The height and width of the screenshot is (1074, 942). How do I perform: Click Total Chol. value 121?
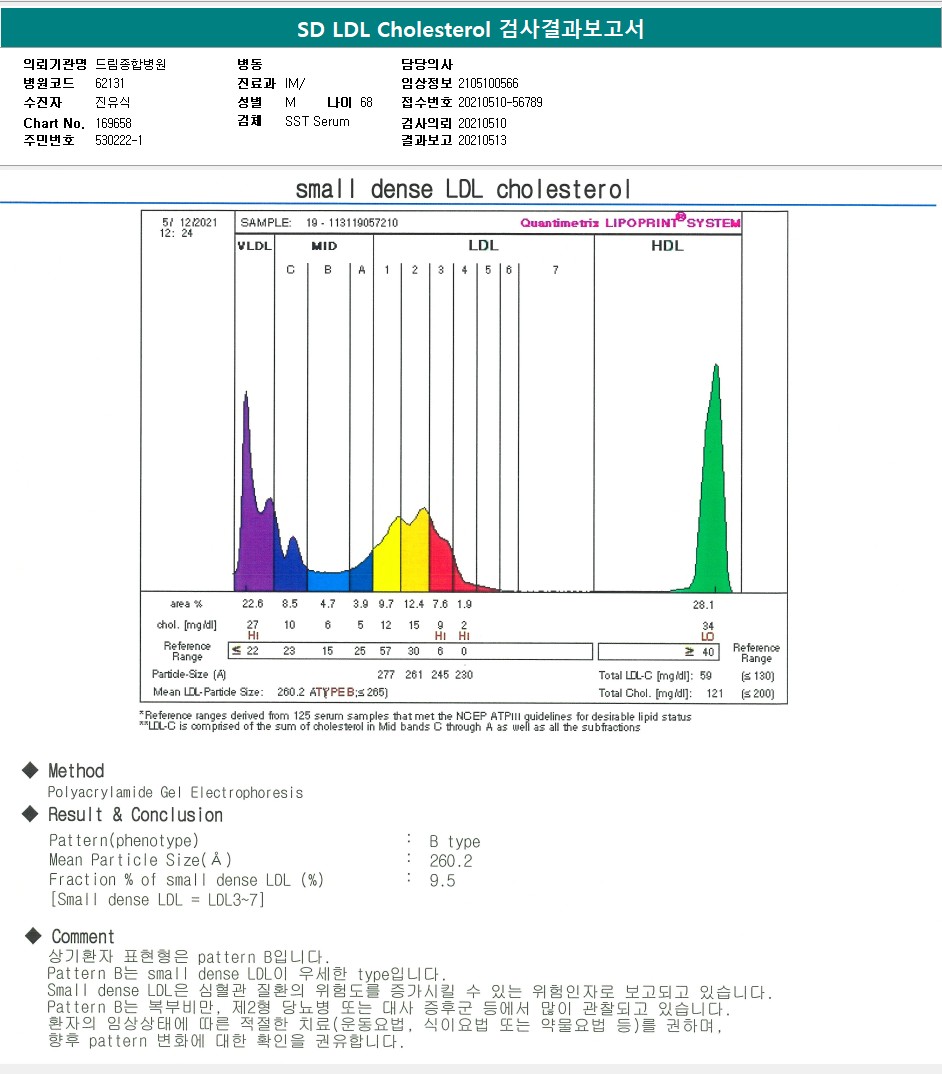point(715,693)
